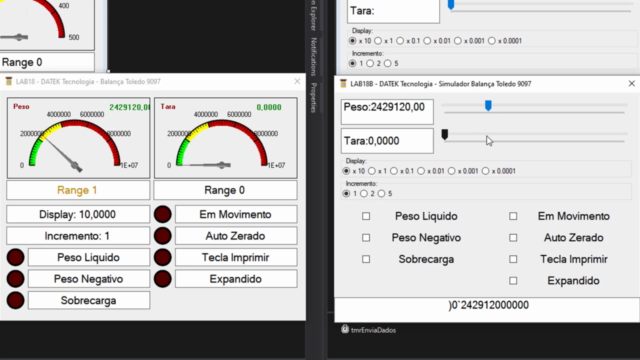
Task: Select Display x 0.001 in LAB18B simulator
Action: click(451, 171)
